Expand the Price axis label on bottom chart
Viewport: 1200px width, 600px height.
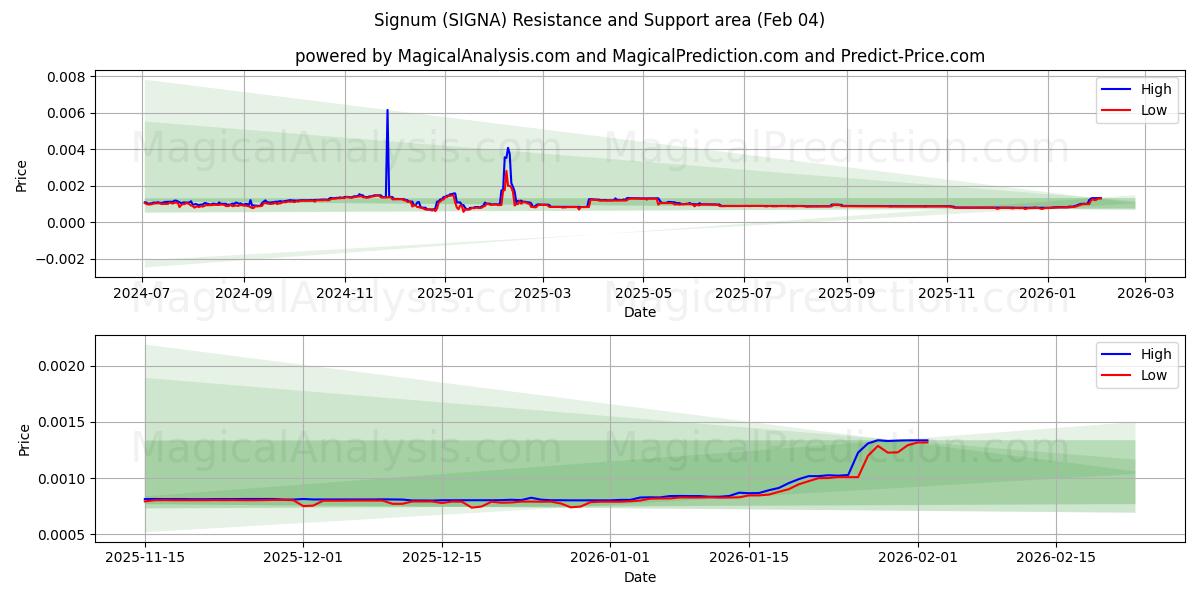click(x=22, y=438)
